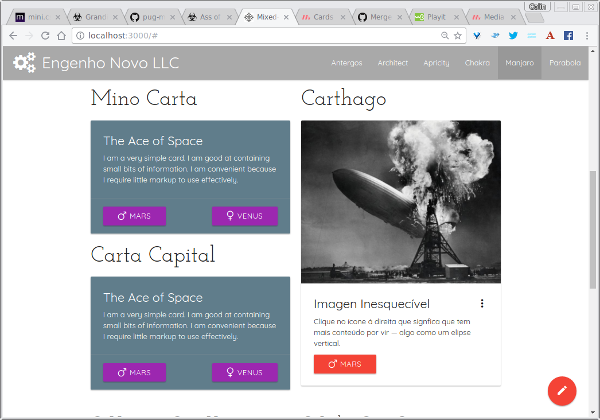The height and width of the screenshot is (420, 600).
Task: Open the Architect navigation link
Action: 393,63
